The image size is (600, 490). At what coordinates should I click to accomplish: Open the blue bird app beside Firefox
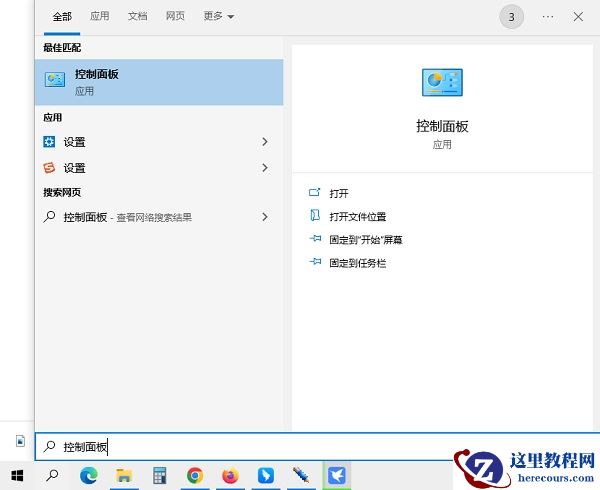(x=266, y=475)
